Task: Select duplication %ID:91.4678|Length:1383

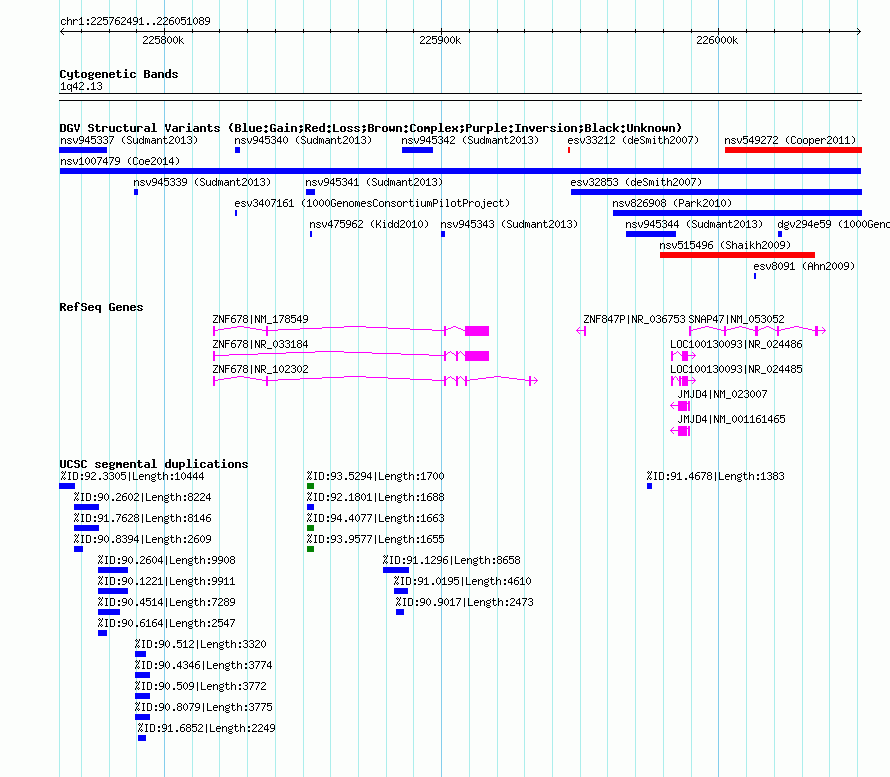Action: (x=716, y=476)
